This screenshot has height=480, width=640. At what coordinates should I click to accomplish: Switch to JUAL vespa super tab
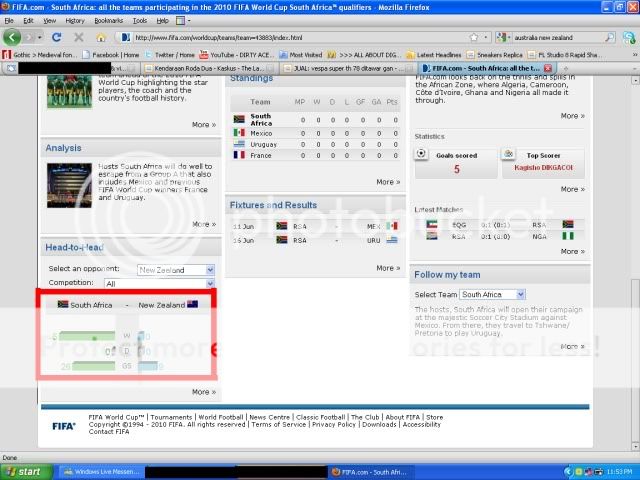tap(348, 68)
